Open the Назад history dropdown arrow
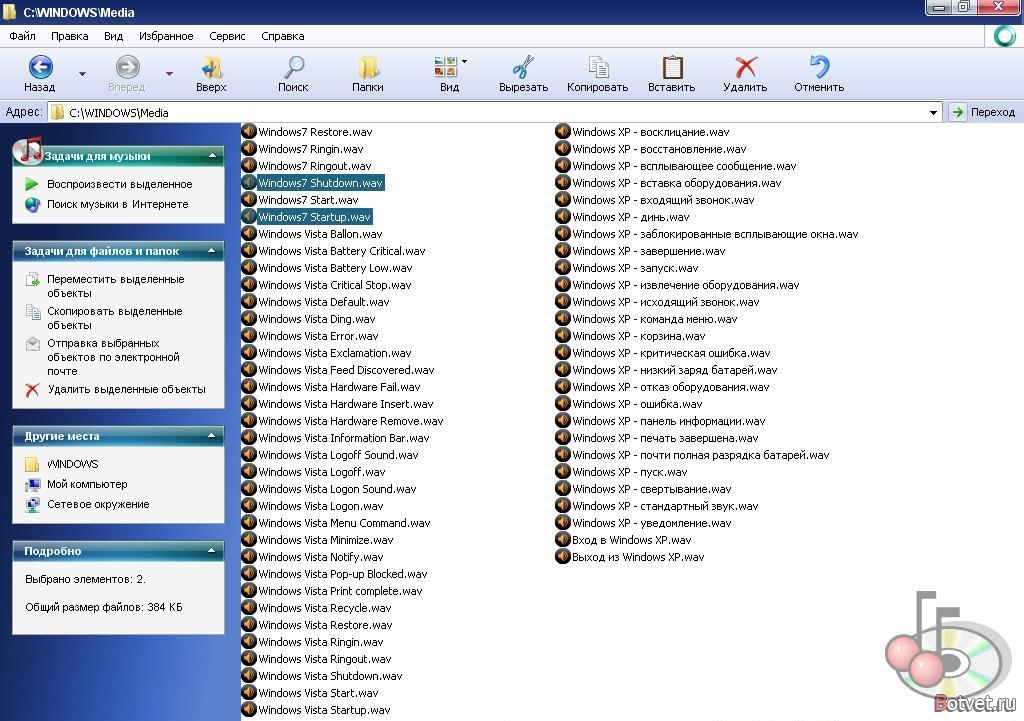The image size is (1024, 721). (82, 74)
